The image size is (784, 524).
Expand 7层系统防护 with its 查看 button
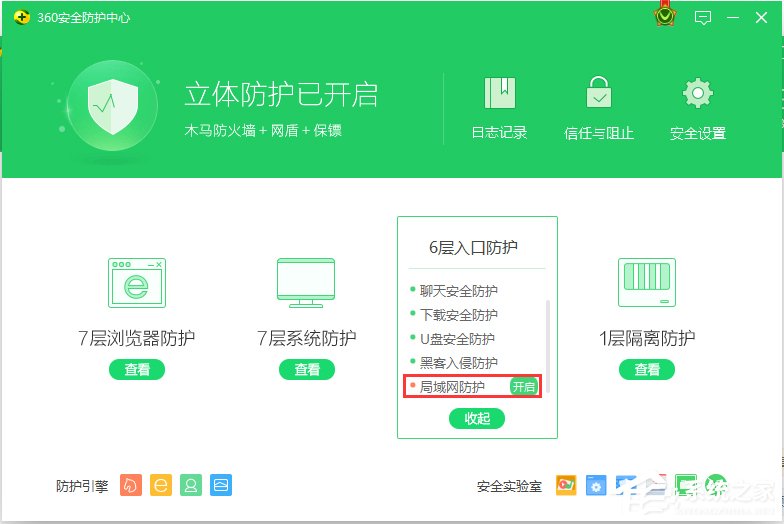click(x=307, y=370)
